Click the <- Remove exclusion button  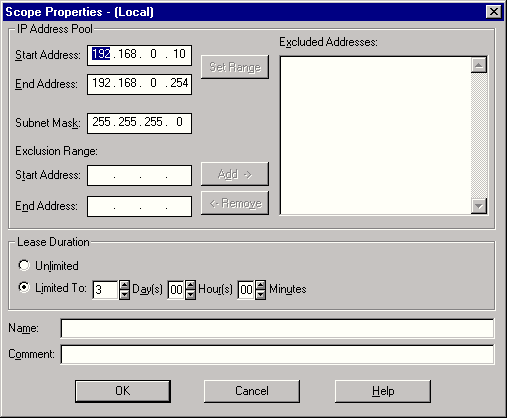point(235,203)
